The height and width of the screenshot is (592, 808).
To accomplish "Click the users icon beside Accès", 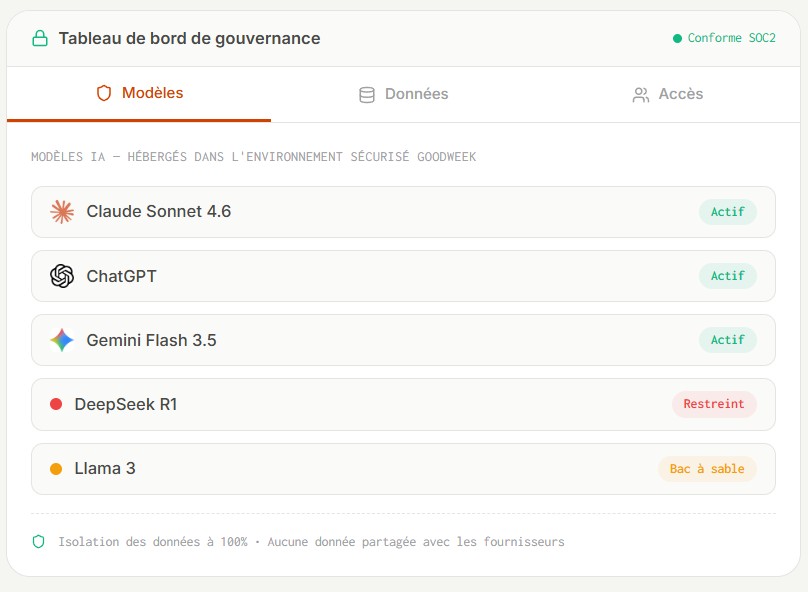I will (x=641, y=95).
